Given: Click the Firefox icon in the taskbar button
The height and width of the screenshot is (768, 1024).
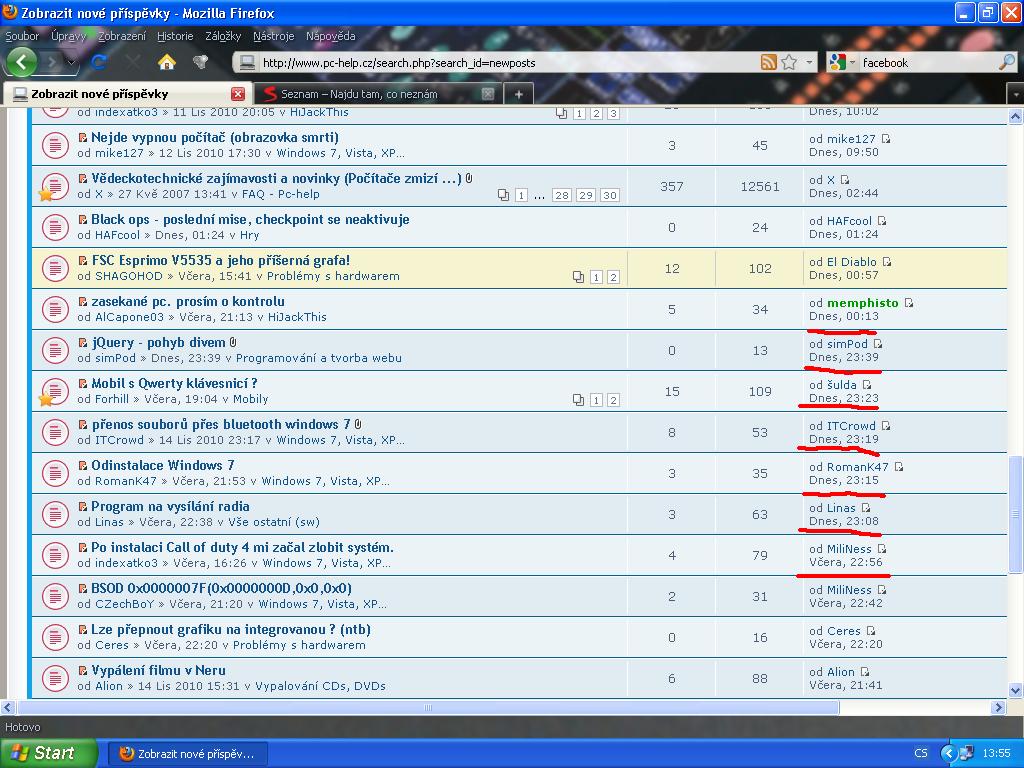Looking at the screenshot, I should point(127,754).
